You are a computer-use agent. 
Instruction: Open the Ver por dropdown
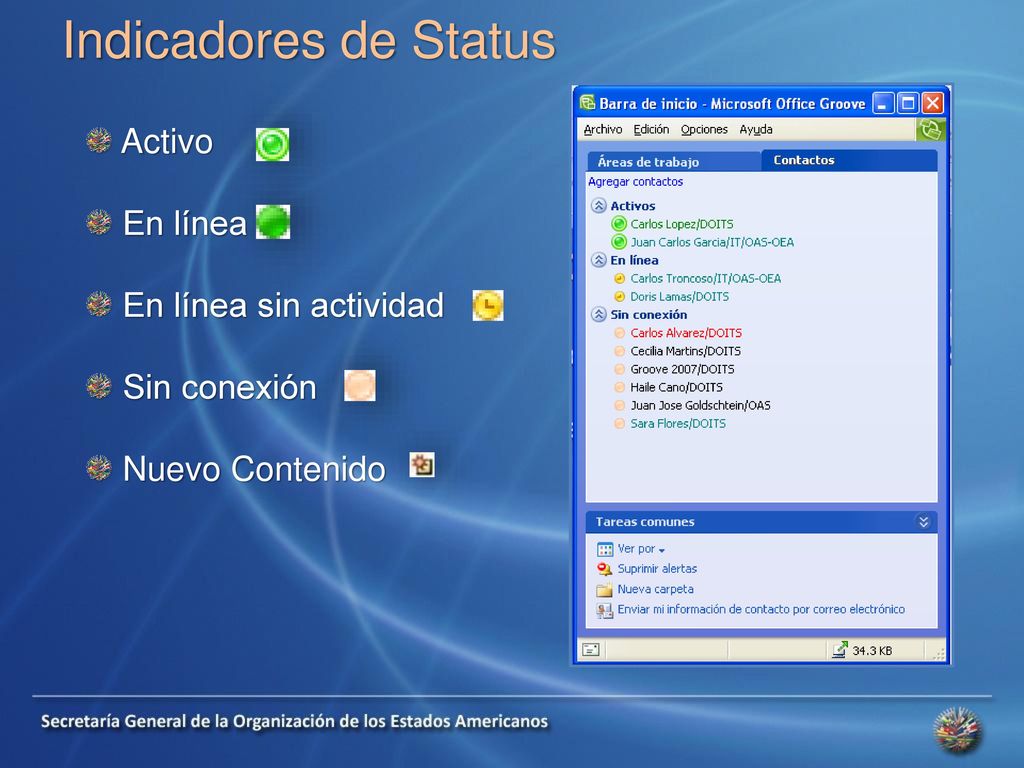pos(641,549)
